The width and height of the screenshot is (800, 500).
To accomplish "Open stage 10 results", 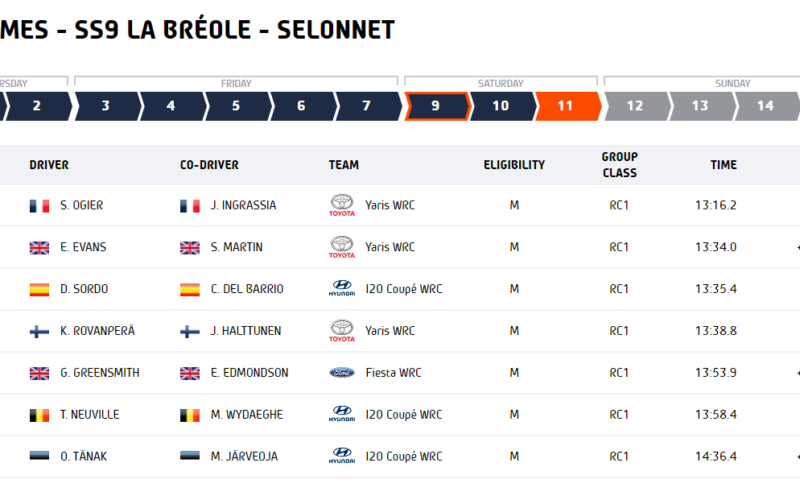I will [502, 106].
